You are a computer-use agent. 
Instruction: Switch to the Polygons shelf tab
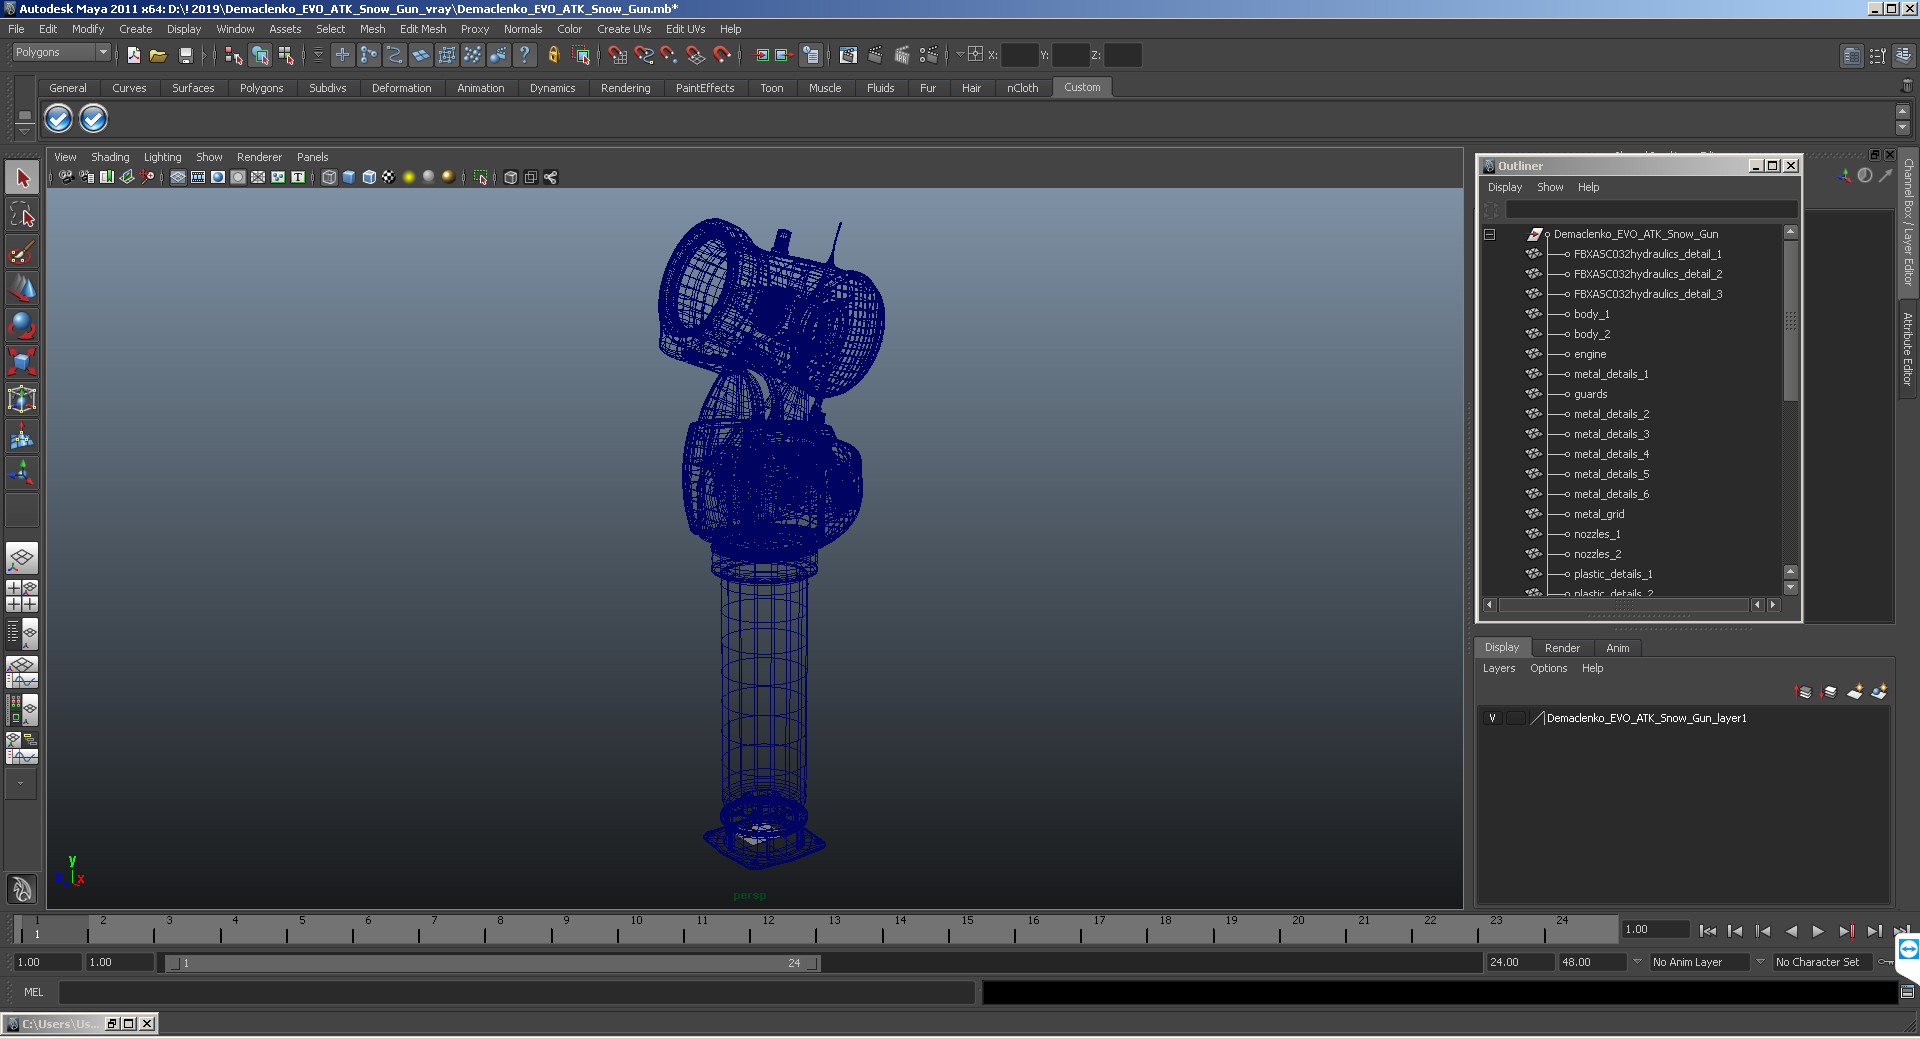point(261,88)
